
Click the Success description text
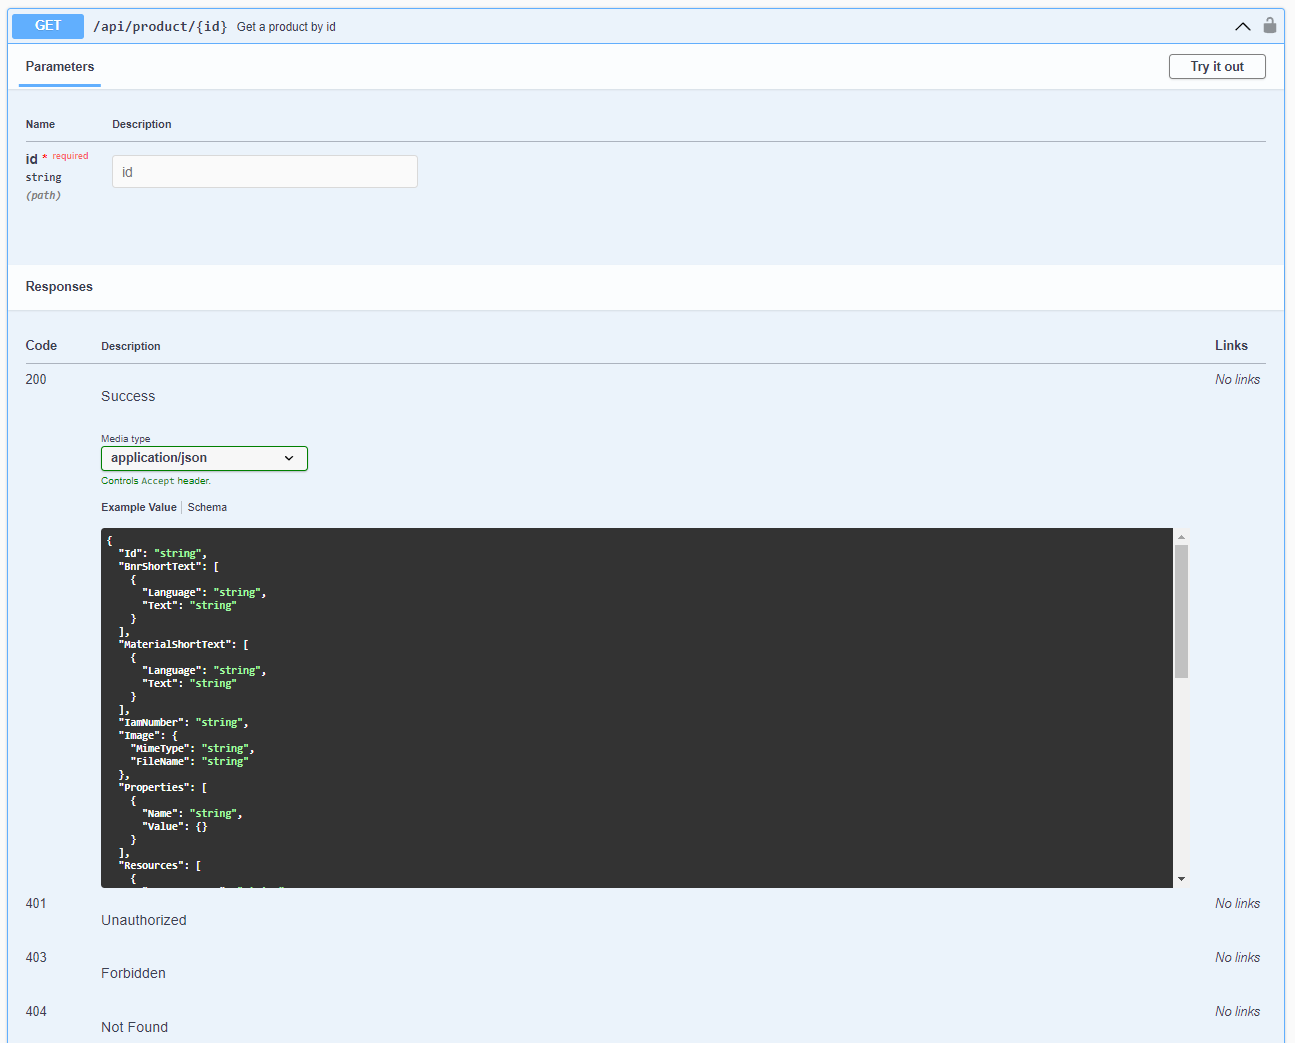(128, 397)
